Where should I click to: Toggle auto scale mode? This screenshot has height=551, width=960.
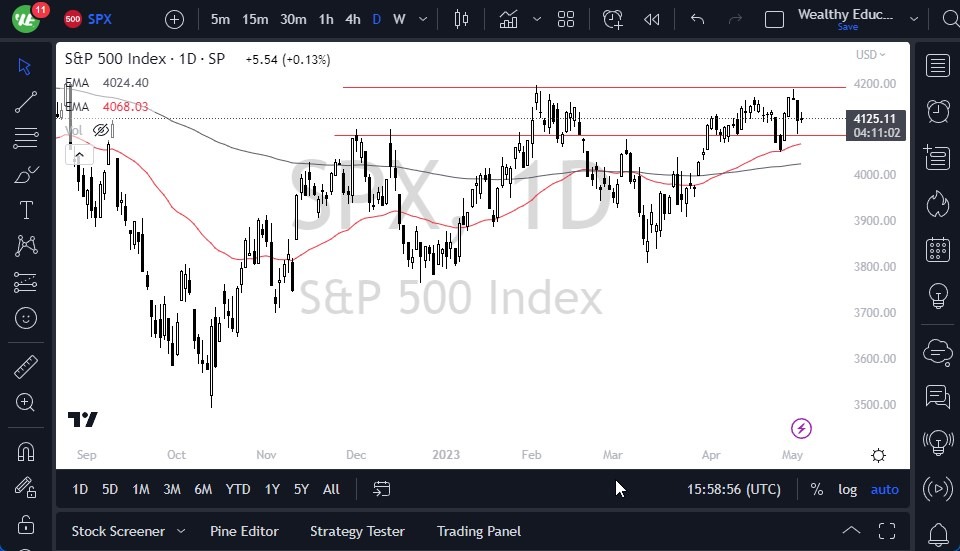click(885, 489)
